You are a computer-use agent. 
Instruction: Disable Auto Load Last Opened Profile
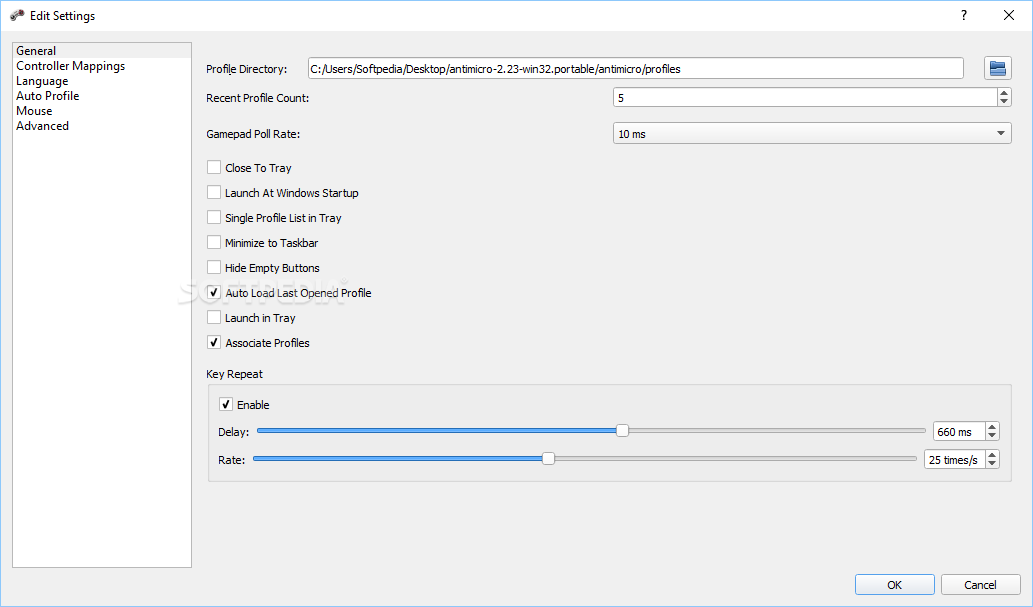(x=214, y=293)
